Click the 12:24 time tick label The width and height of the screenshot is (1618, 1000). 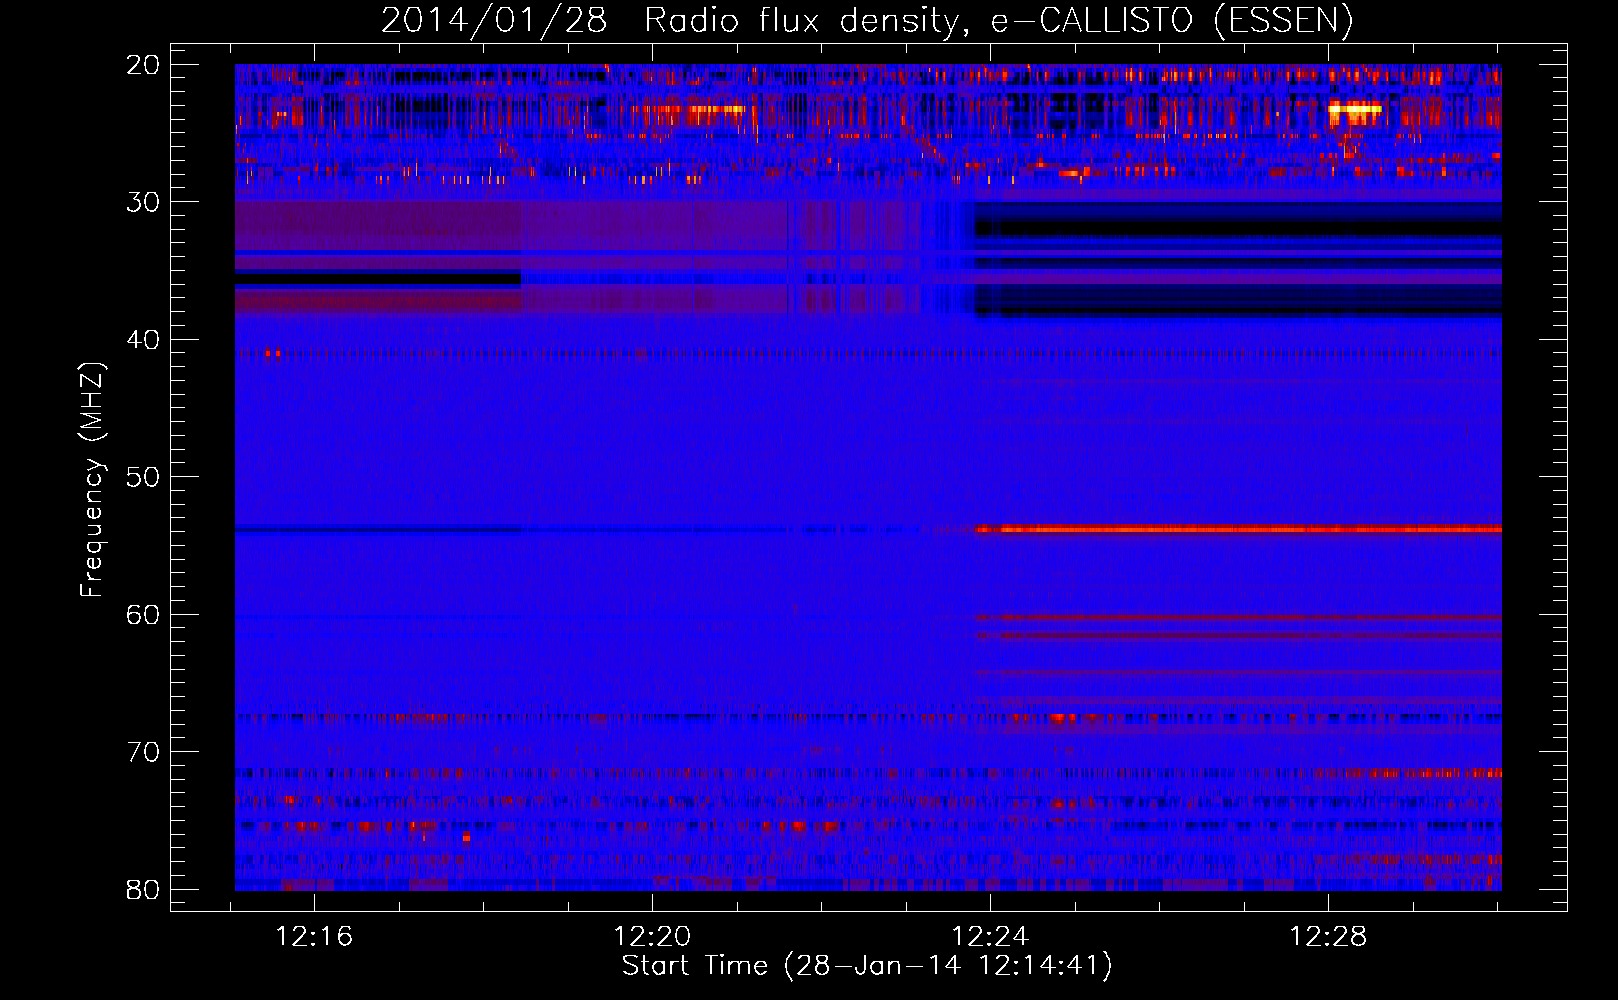[990, 937]
